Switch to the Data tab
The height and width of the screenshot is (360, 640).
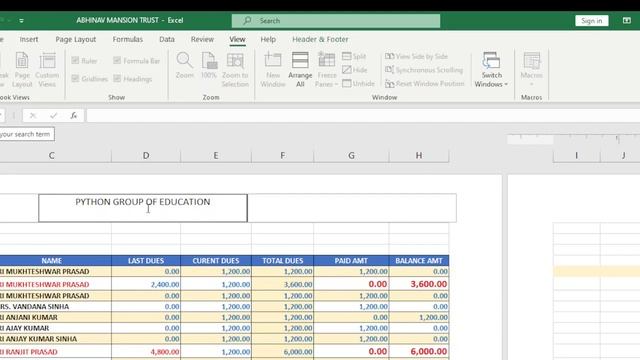(x=167, y=39)
